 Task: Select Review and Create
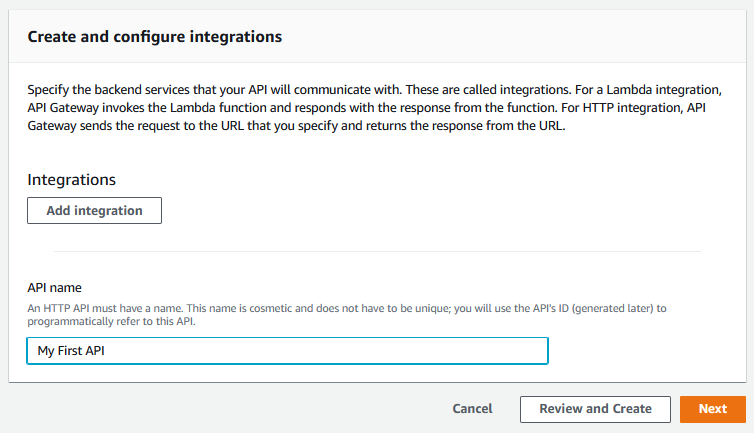(595, 409)
